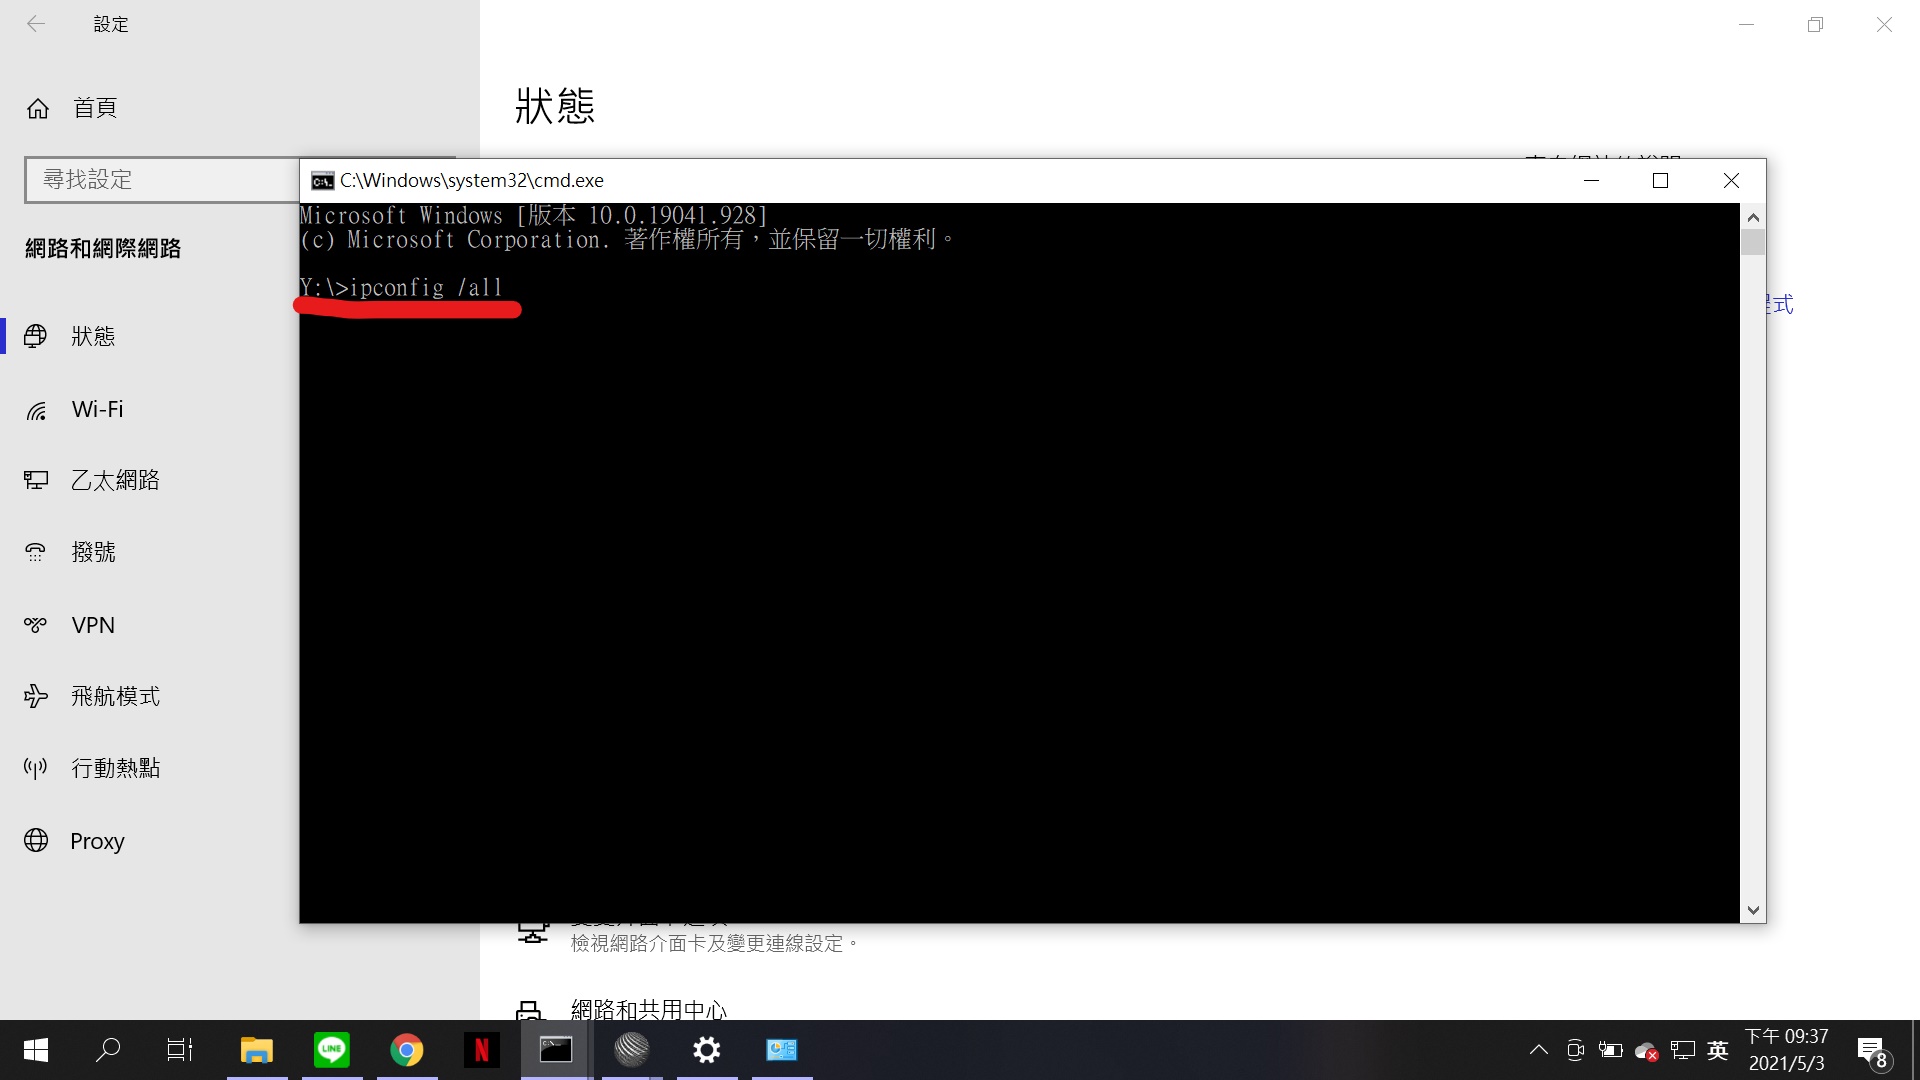Open VPN settings section
This screenshot has width=1920, height=1080.
(93, 625)
